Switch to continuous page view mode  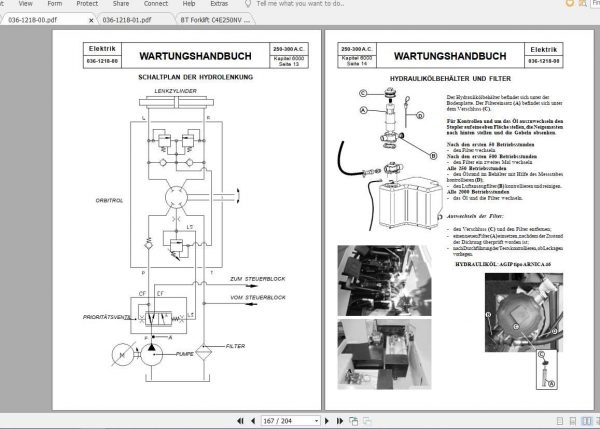pos(573,421)
